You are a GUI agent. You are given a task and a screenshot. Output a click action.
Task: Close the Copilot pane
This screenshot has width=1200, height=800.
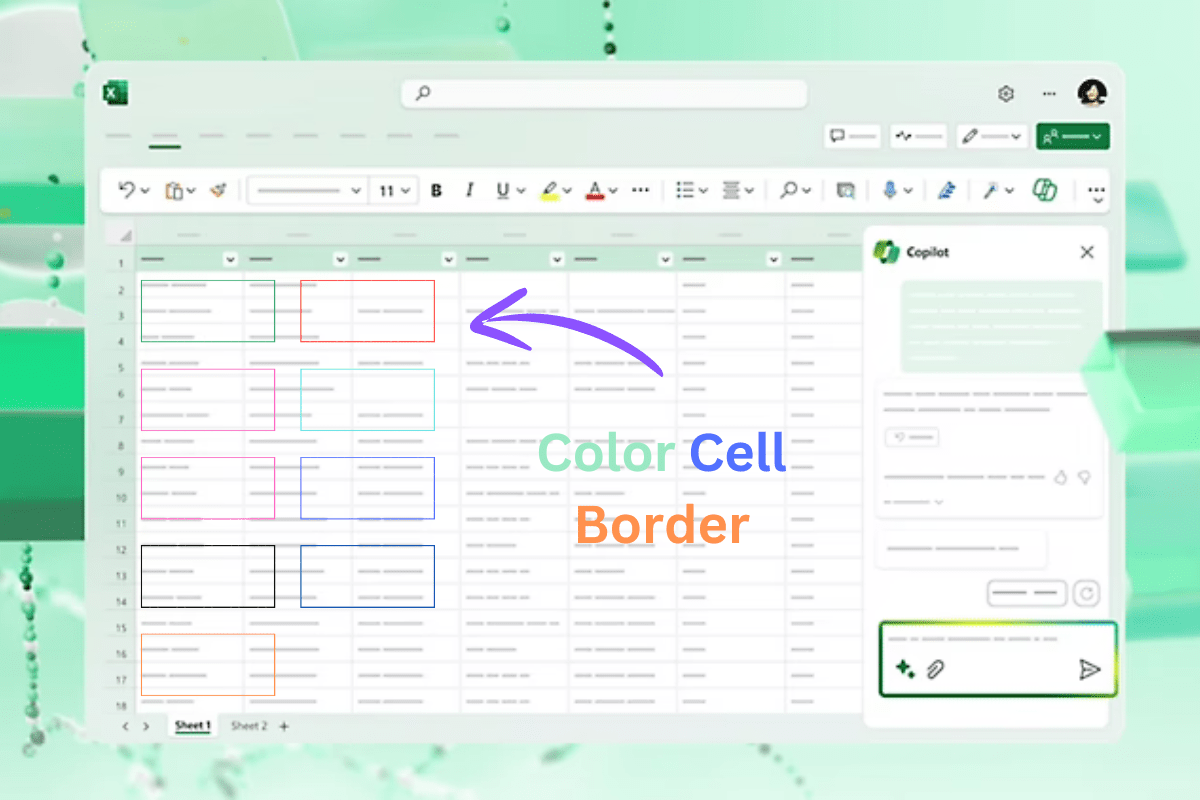pyautogui.click(x=1087, y=252)
